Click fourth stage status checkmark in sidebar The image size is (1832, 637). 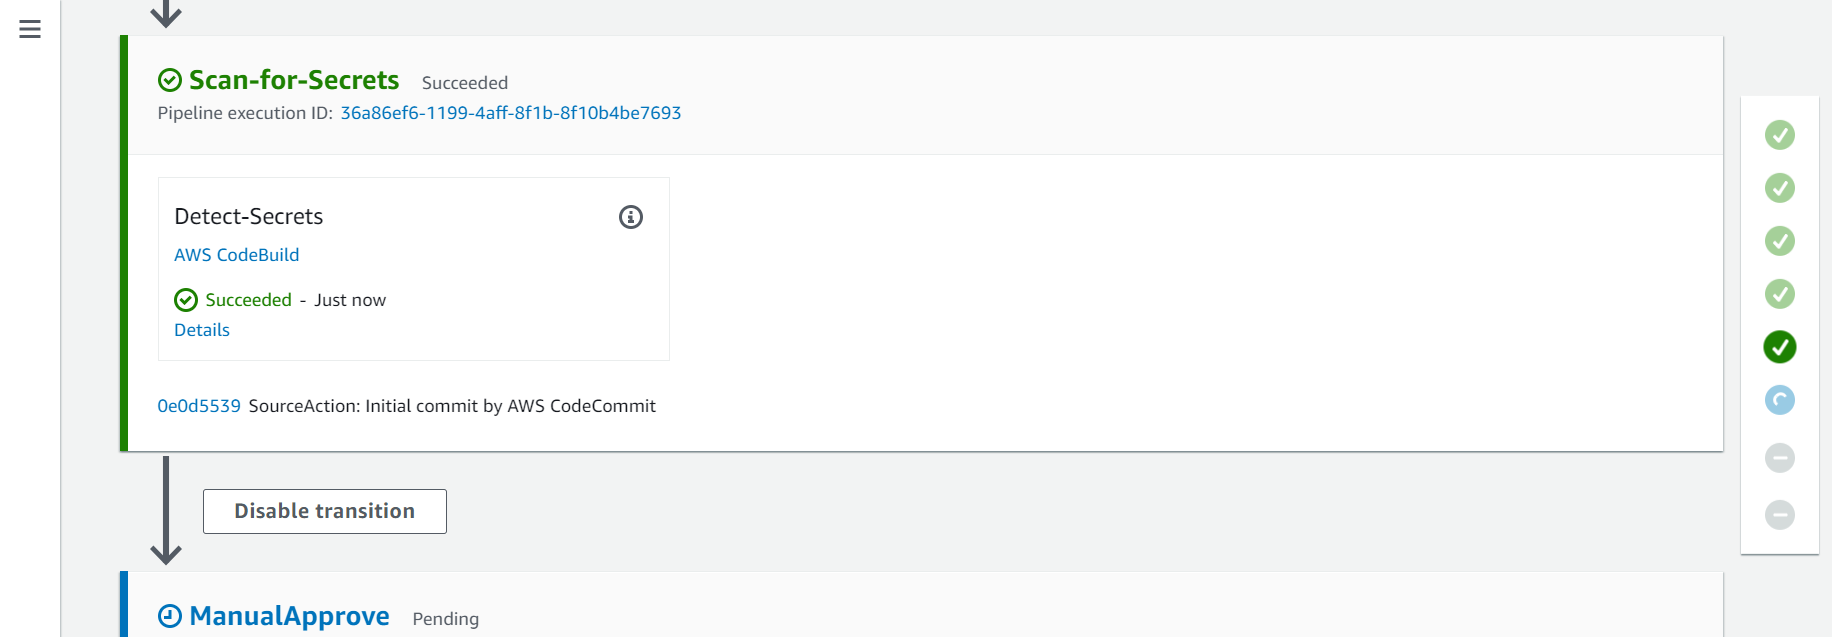[1780, 294]
